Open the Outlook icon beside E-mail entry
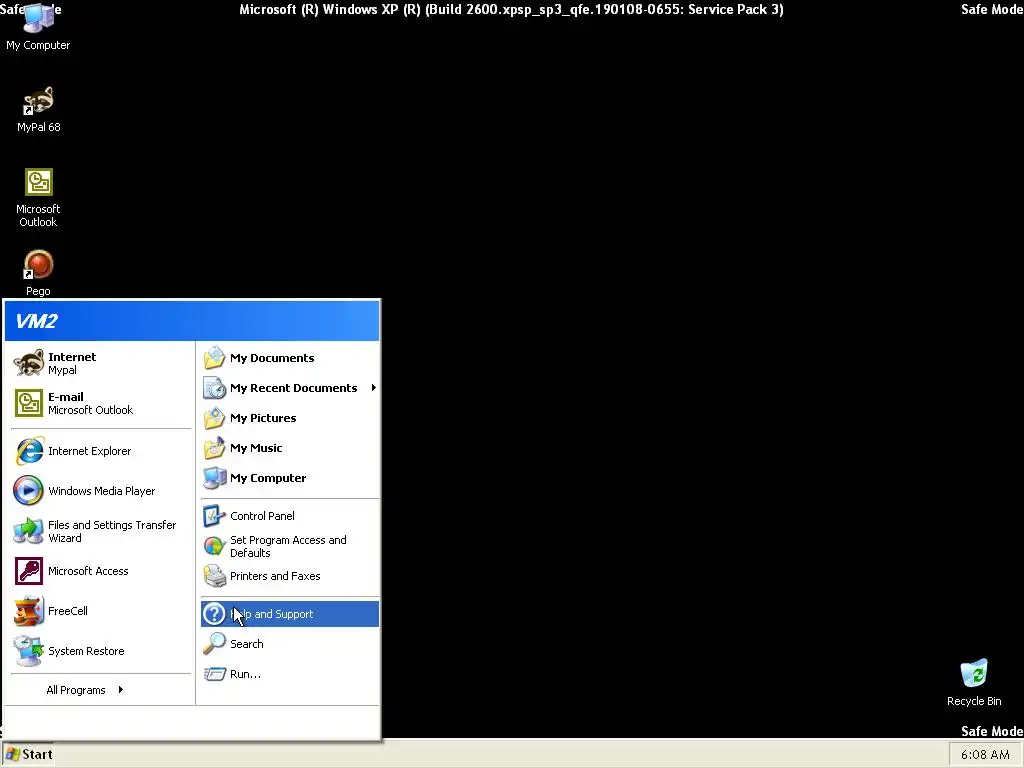1024x768 pixels. tap(29, 403)
